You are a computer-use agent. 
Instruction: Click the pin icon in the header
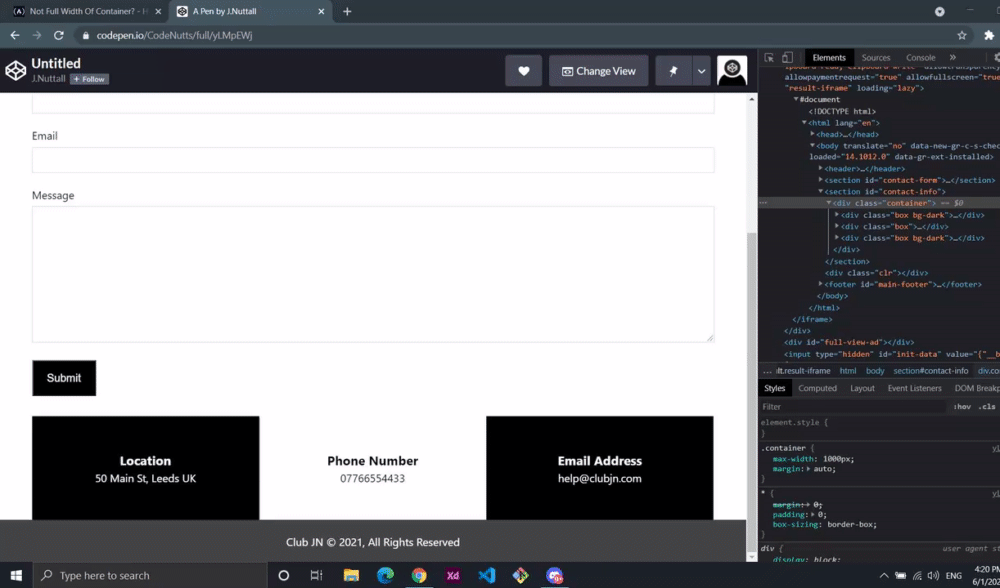point(673,71)
